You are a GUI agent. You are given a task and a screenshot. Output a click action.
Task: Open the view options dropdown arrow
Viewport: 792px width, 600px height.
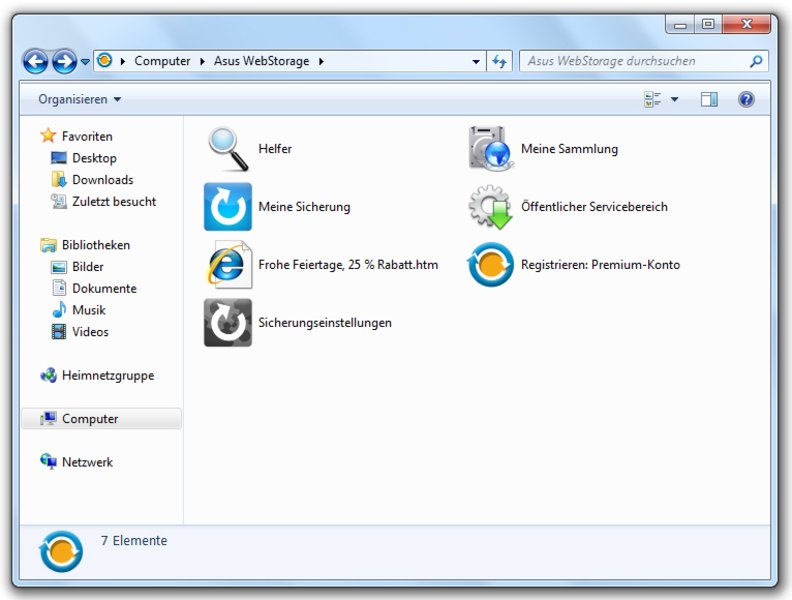coord(674,99)
